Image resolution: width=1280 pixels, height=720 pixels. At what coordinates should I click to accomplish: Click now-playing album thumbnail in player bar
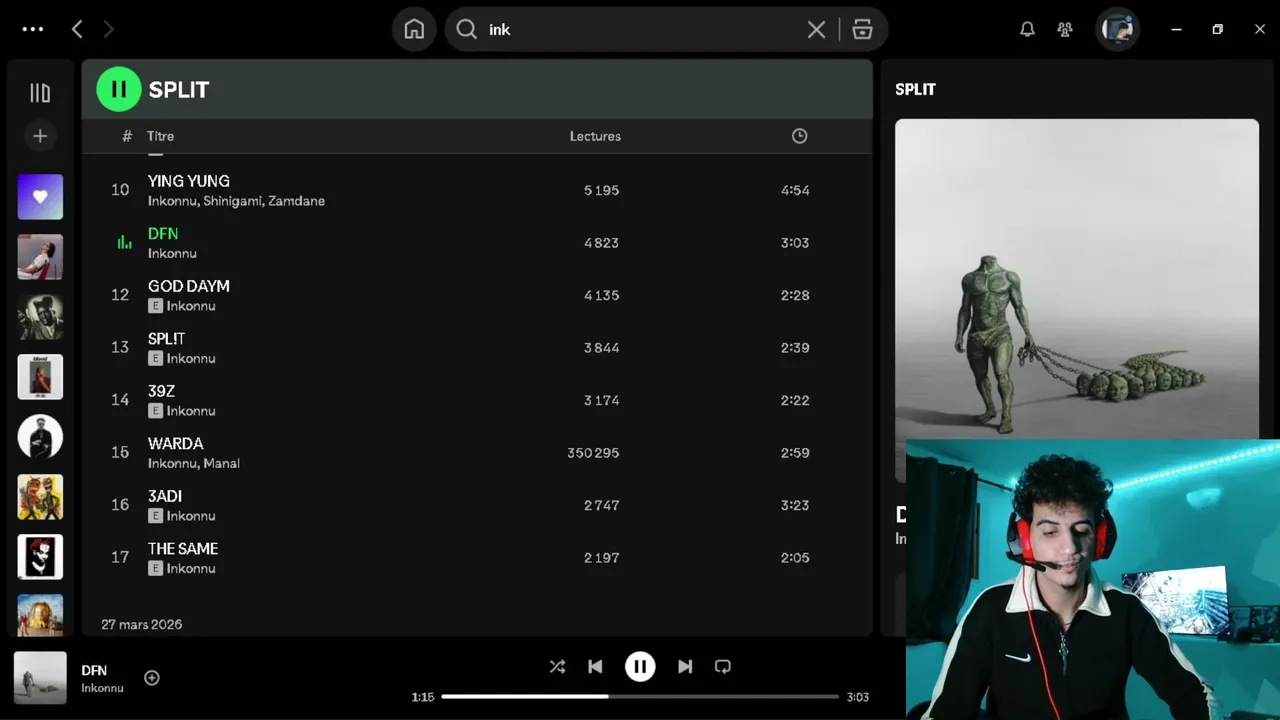tap(40, 678)
